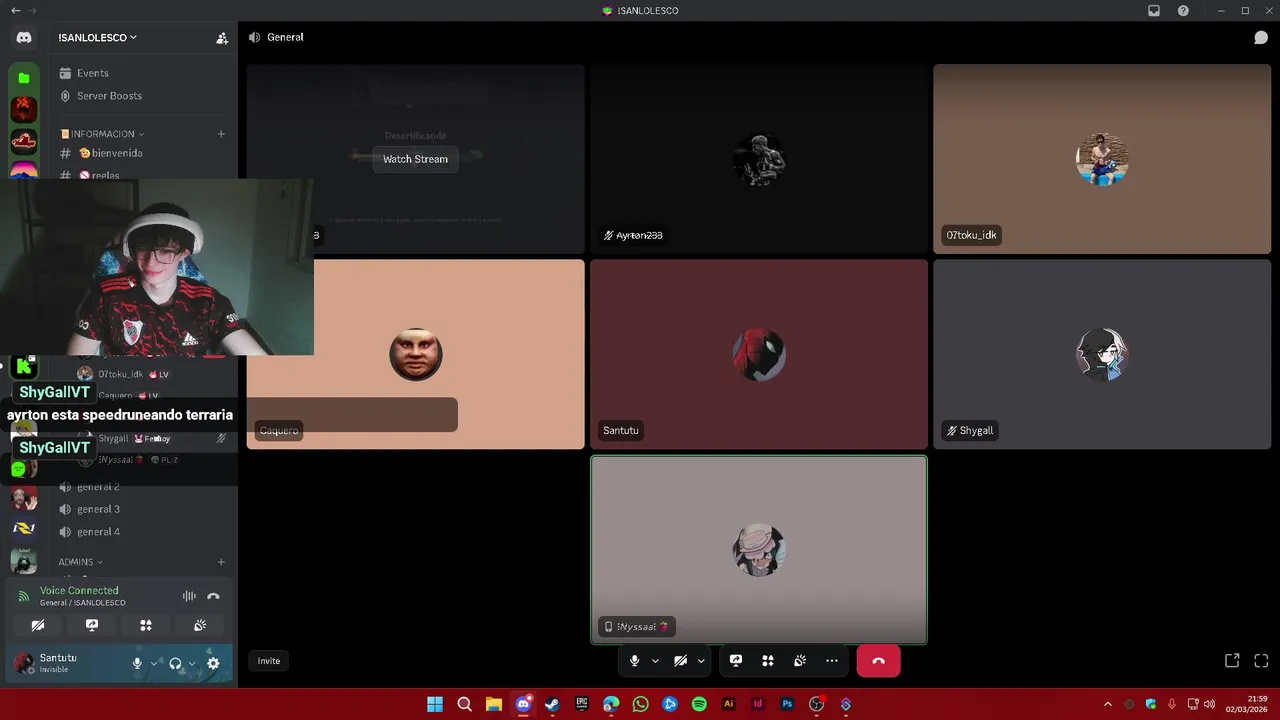
Task: Turn on camera from sidebar voice panel
Action: point(38,625)
